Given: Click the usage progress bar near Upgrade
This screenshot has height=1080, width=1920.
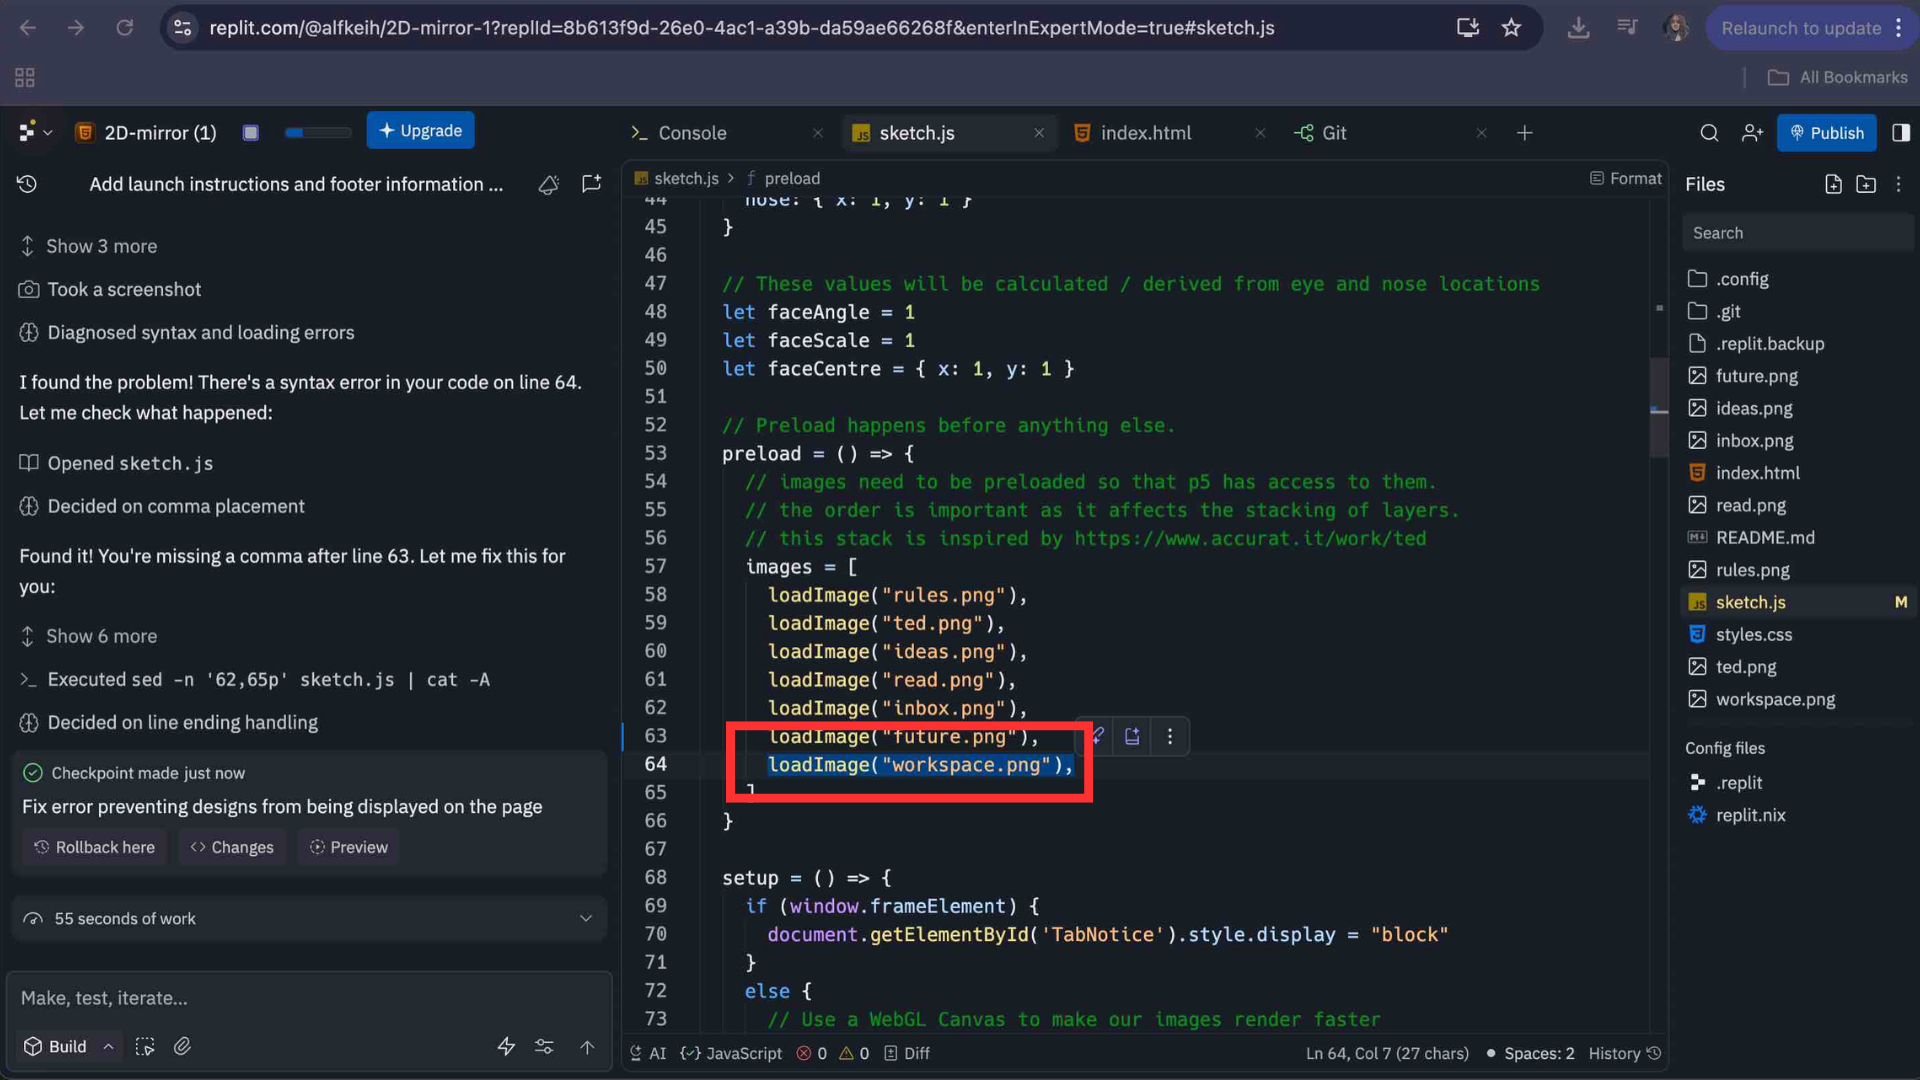Looking at the screenshot, I should (317, 132).
